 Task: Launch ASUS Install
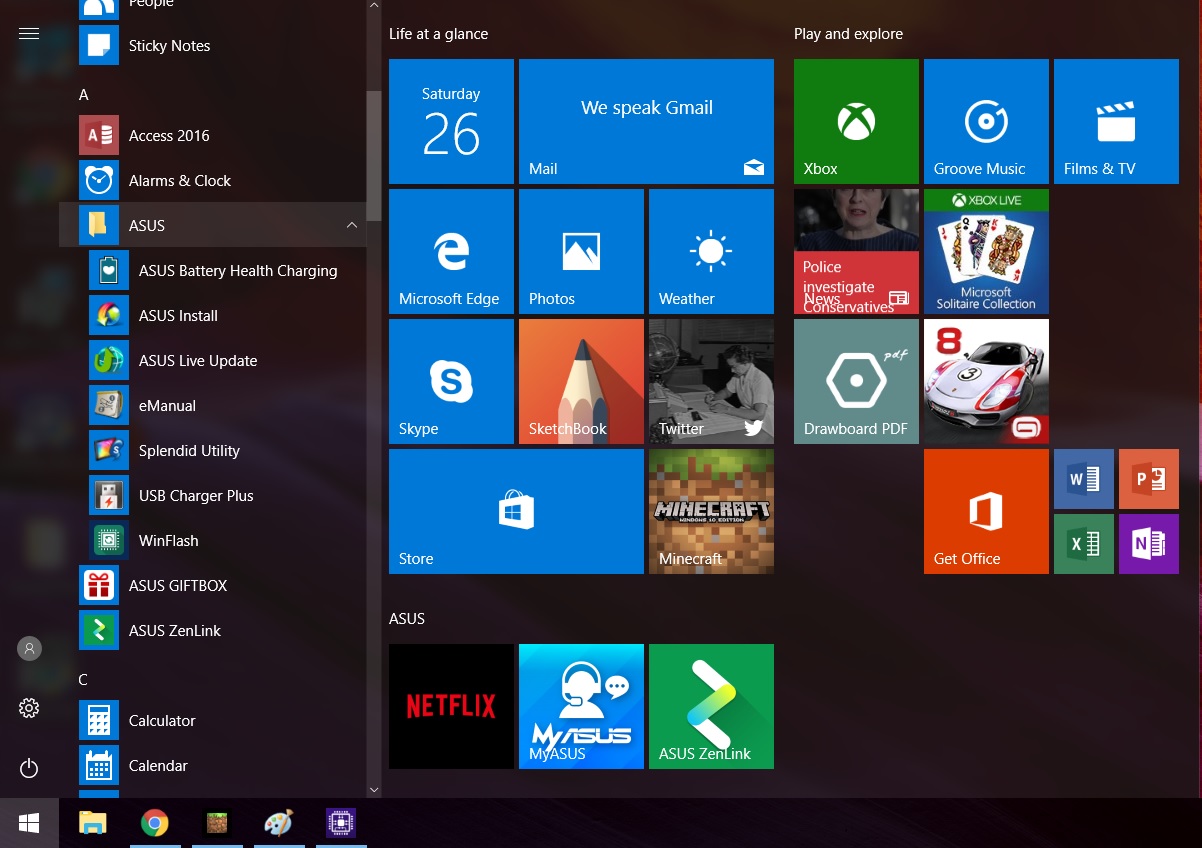tap(213, 315)
